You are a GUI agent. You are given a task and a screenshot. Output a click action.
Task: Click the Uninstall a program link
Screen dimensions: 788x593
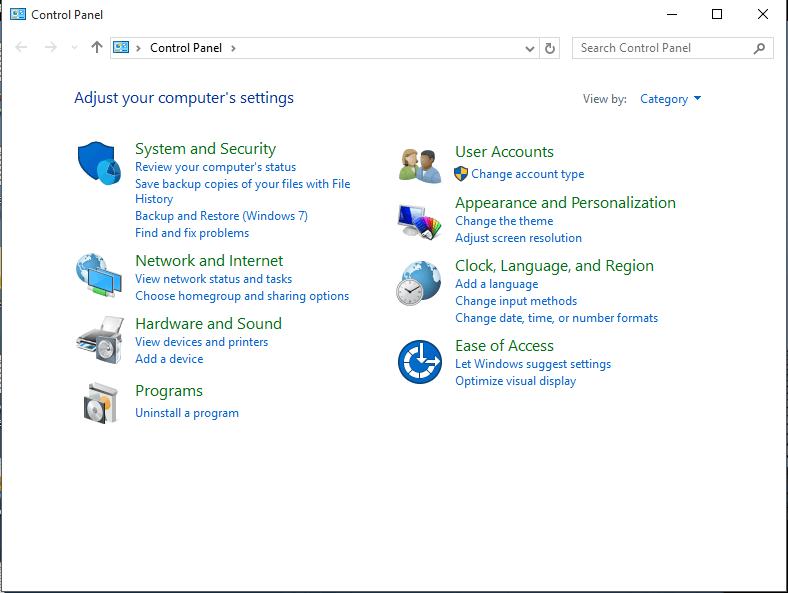pyautogui.click(x=187, y=413)
